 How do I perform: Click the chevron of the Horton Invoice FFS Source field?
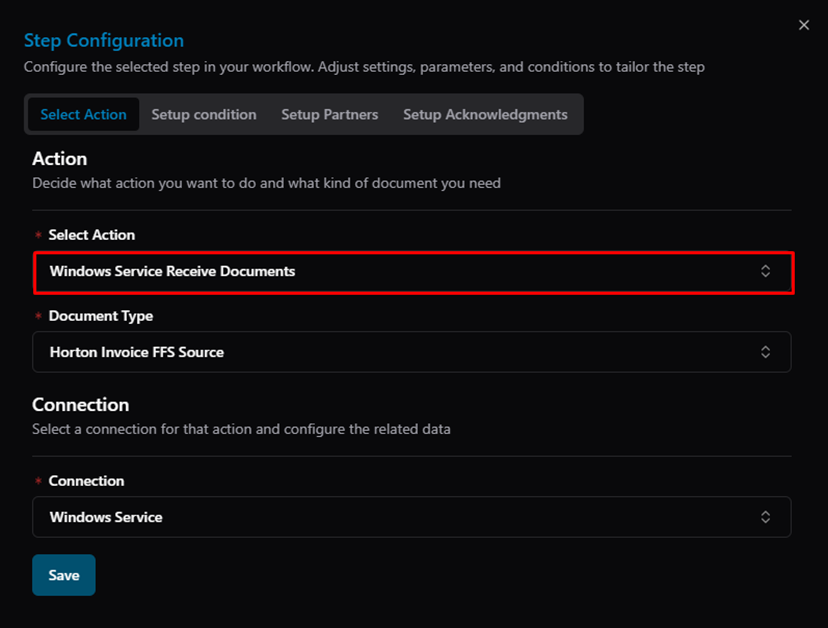point(765,352)
